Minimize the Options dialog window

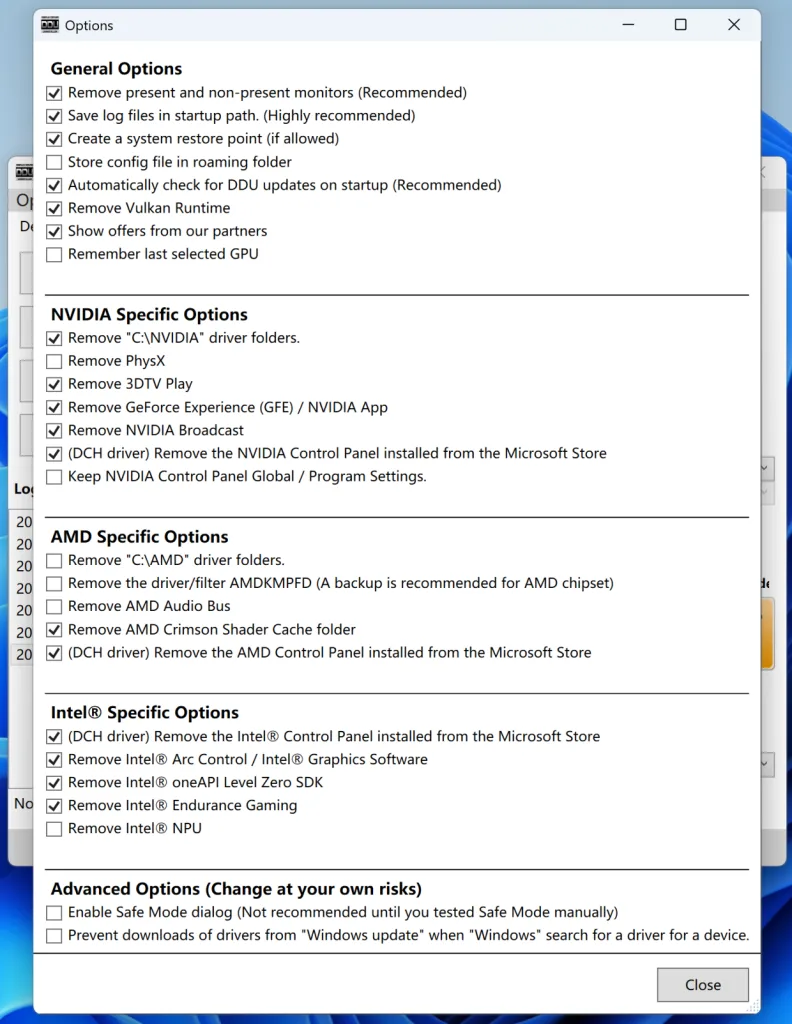(627, 25)
